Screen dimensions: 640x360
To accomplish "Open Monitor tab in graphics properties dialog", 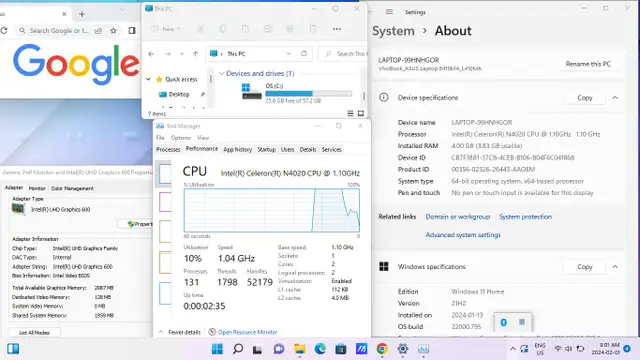I will pos(37,188).
